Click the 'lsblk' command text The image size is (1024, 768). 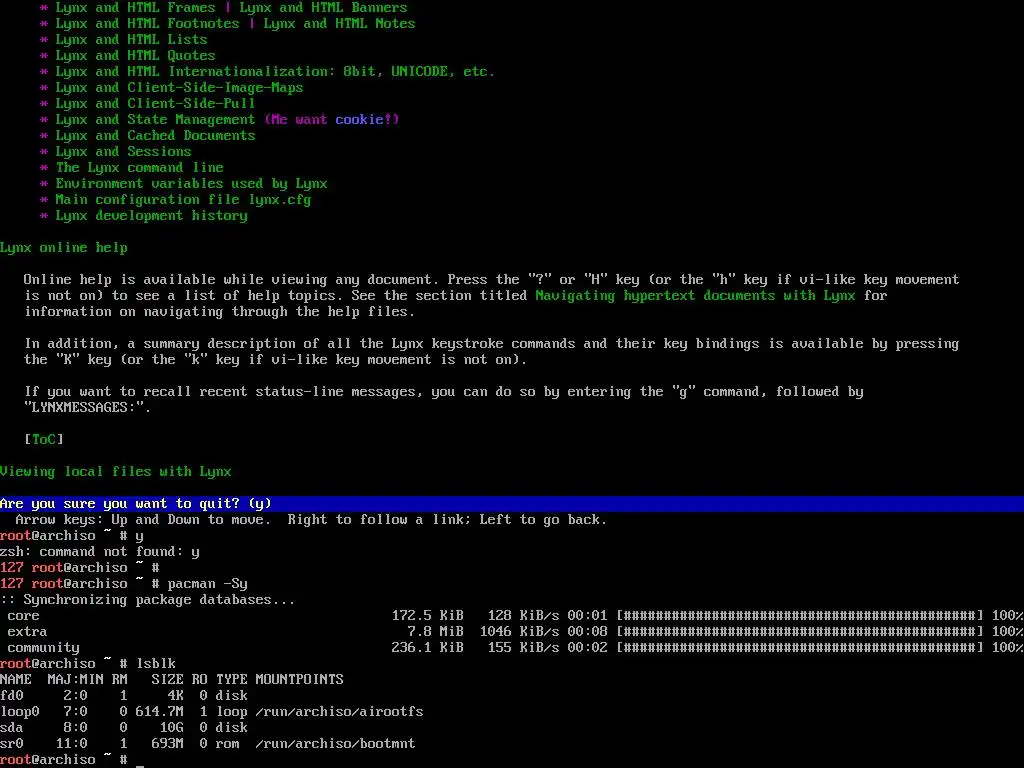[156, 664]
